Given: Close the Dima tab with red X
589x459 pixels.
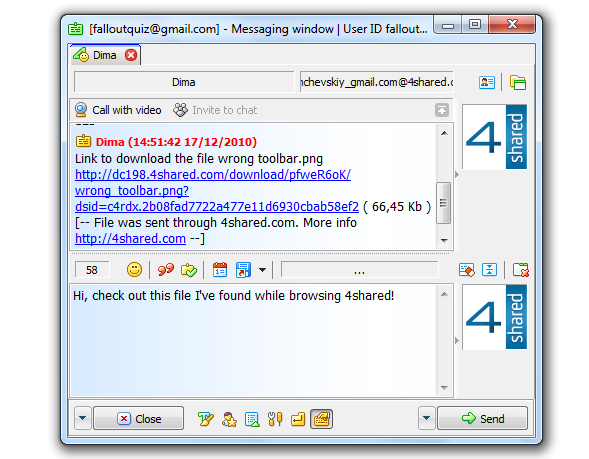Looking at the screenshot, I should tap(131, 55).
